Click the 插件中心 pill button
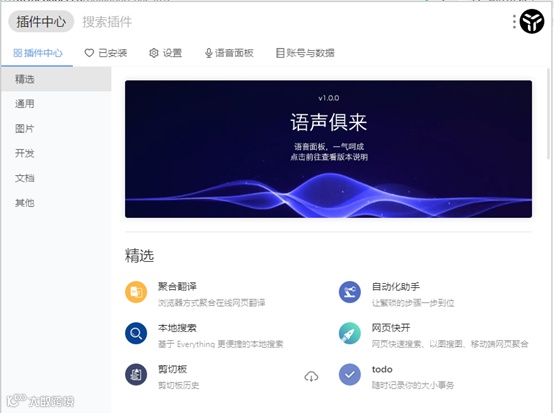Image resolution: width=554 pixels, height=413 pixels. (41, 22)
